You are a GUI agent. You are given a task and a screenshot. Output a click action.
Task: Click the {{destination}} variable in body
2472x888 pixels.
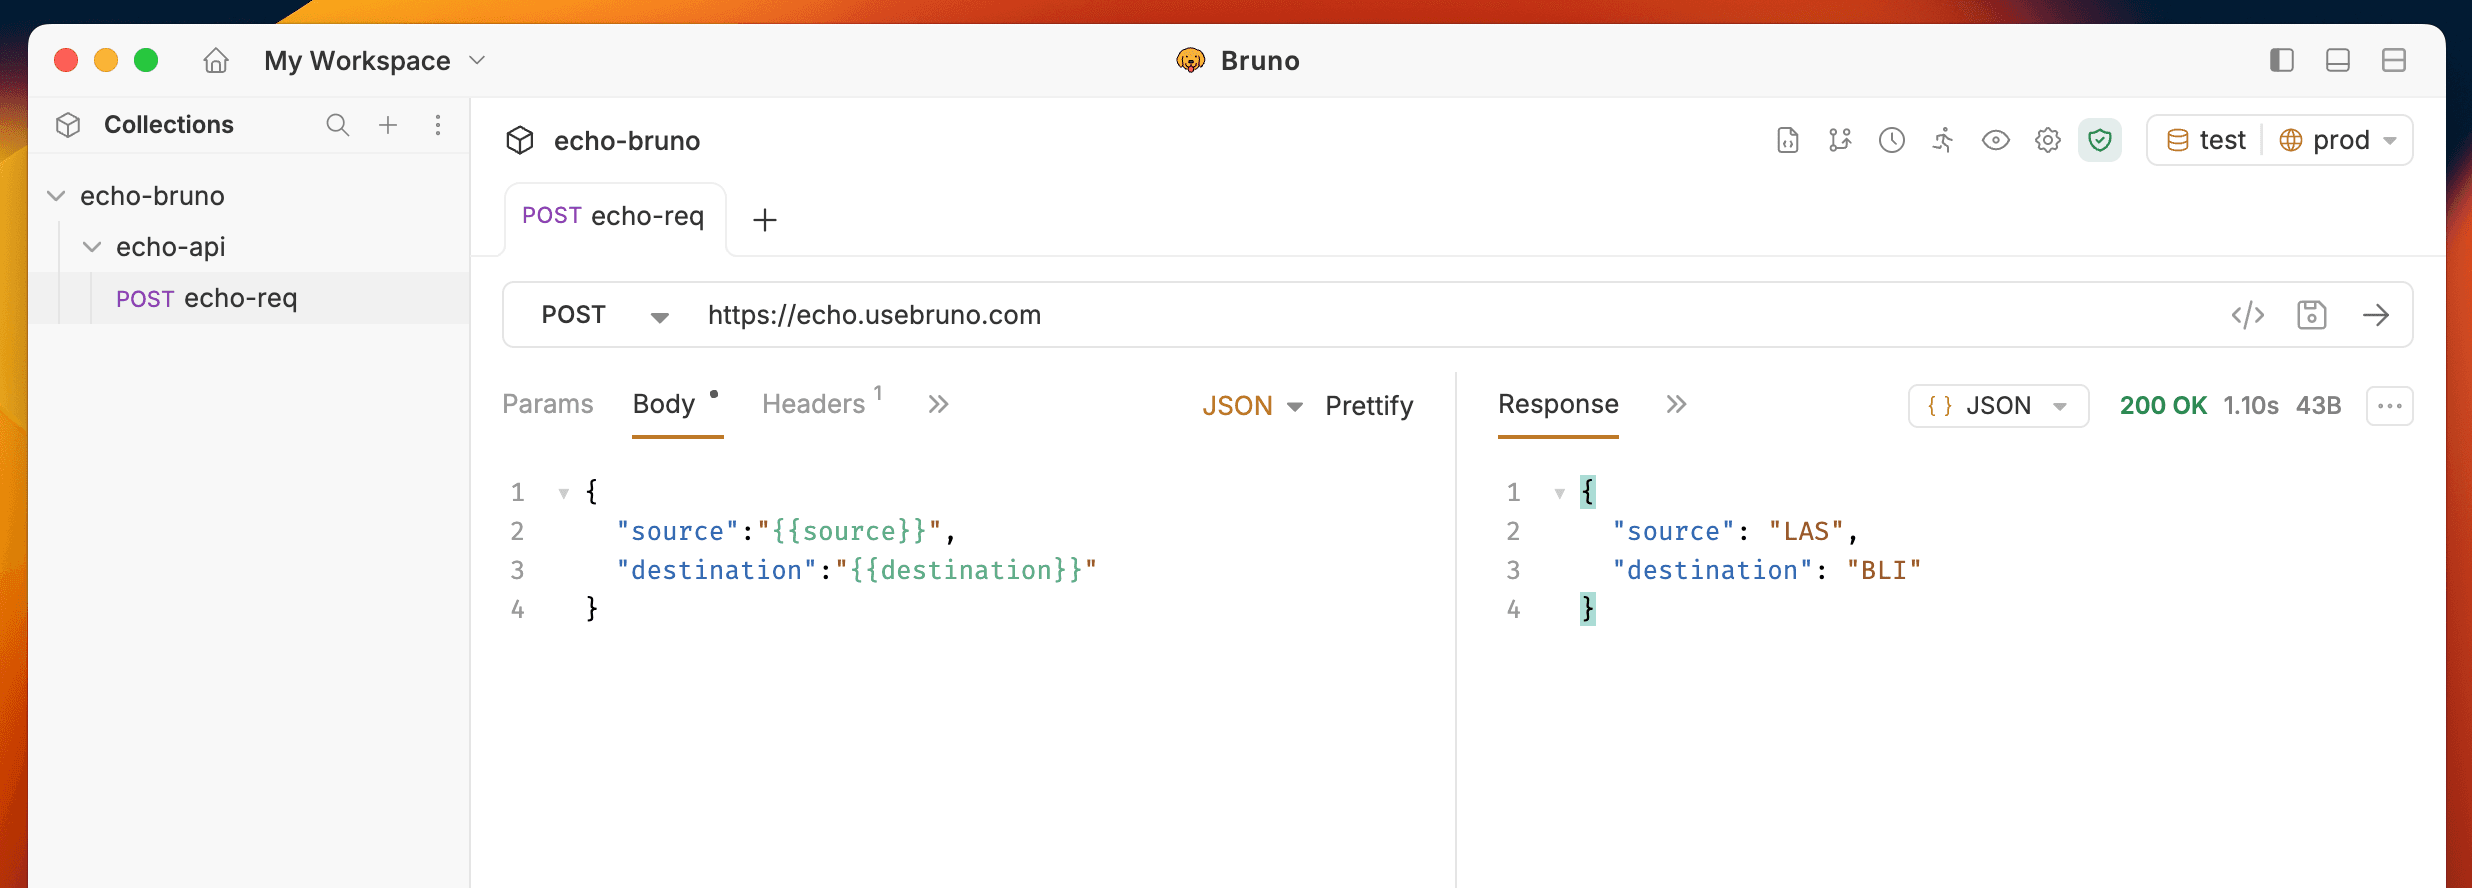click(x=967, y=570)
